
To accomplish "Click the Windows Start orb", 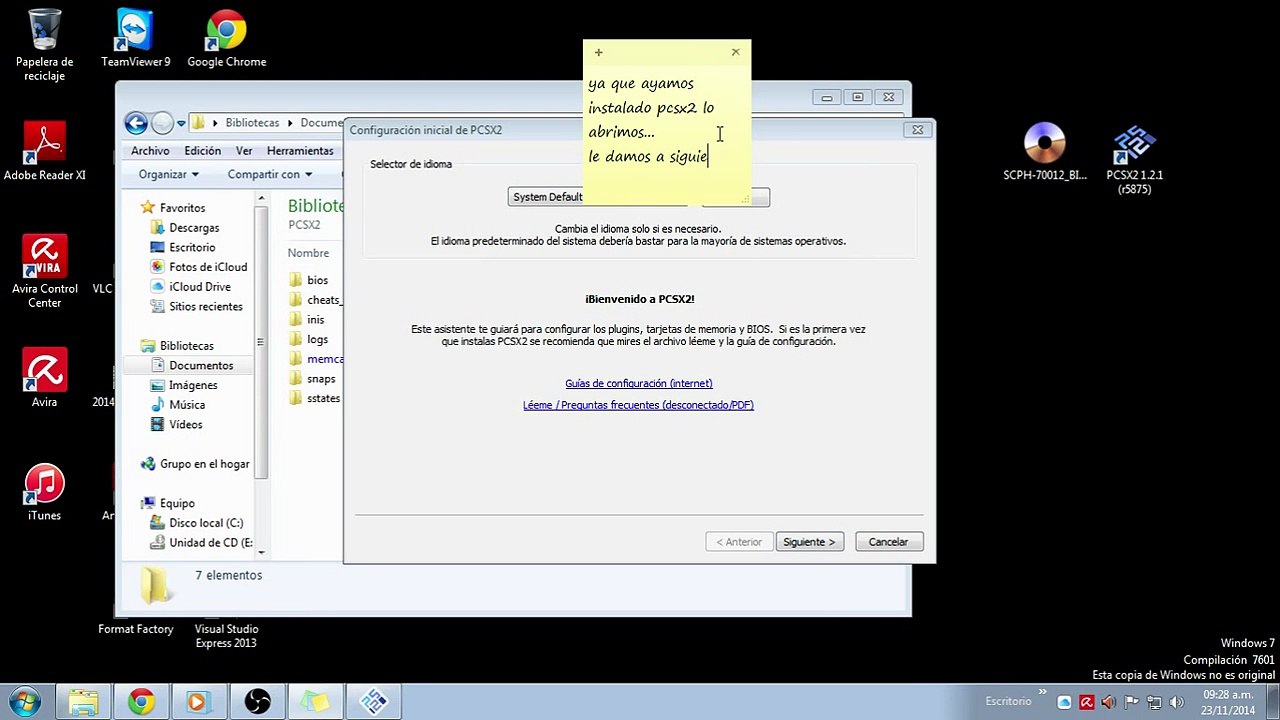I will pos(24,701).
